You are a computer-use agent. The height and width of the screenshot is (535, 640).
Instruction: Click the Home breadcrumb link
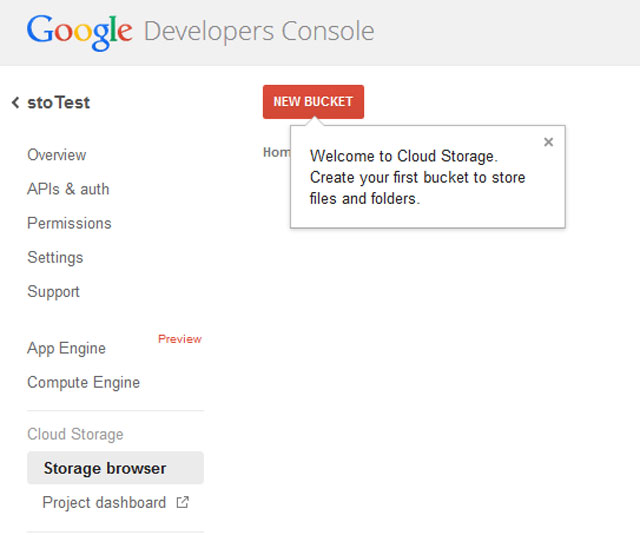(277, 152)
